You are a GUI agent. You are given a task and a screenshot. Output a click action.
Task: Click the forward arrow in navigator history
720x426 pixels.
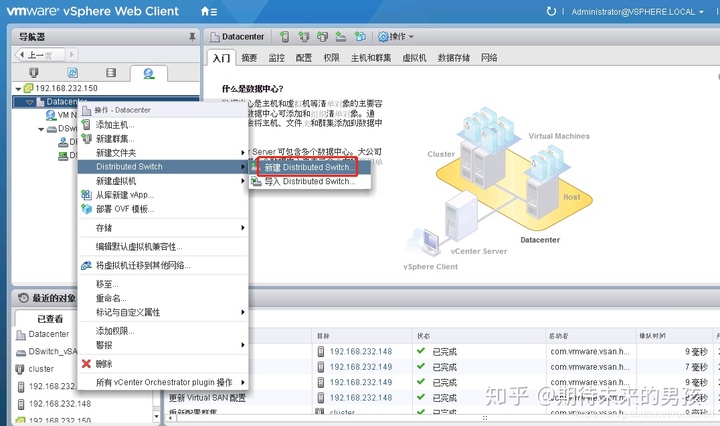point(71,55)
